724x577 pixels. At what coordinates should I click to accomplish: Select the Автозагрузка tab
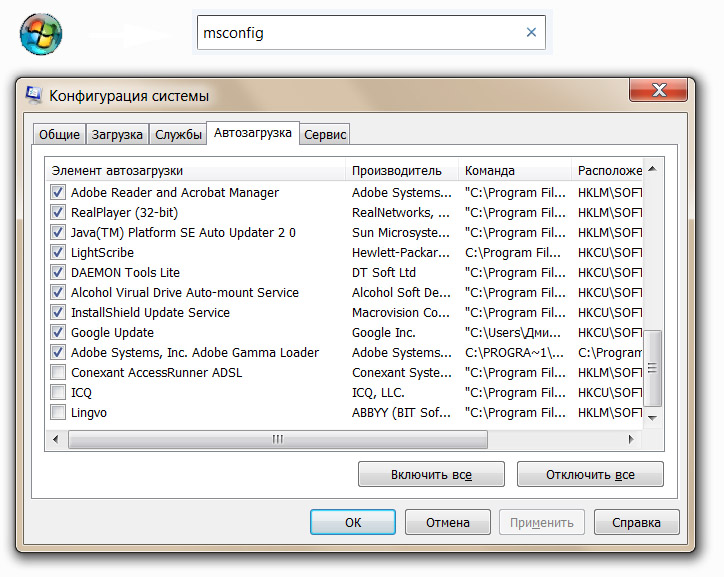tap(253, 133)
